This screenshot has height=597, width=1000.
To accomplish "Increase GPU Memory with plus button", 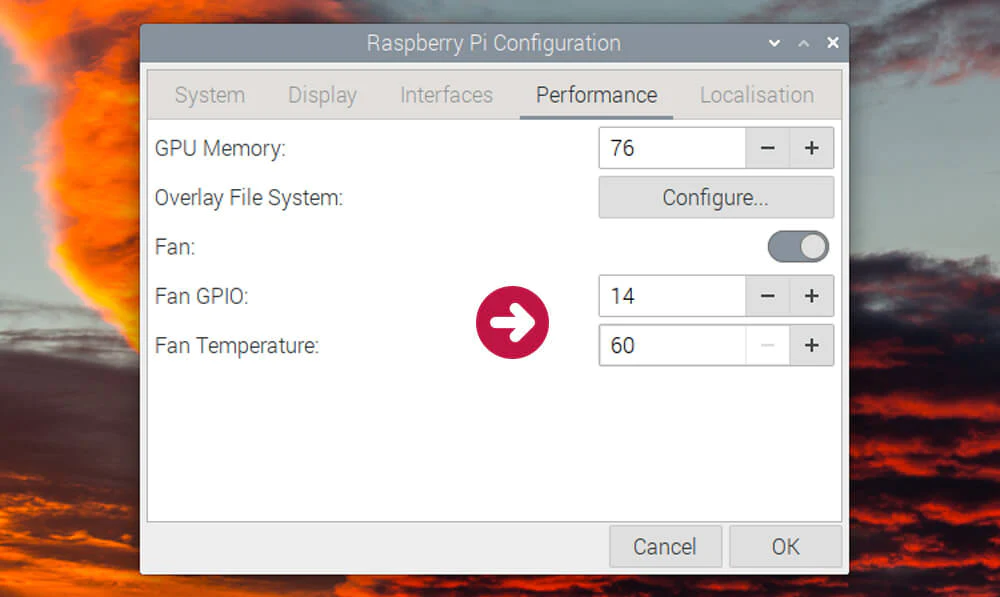I will point(812,148).
